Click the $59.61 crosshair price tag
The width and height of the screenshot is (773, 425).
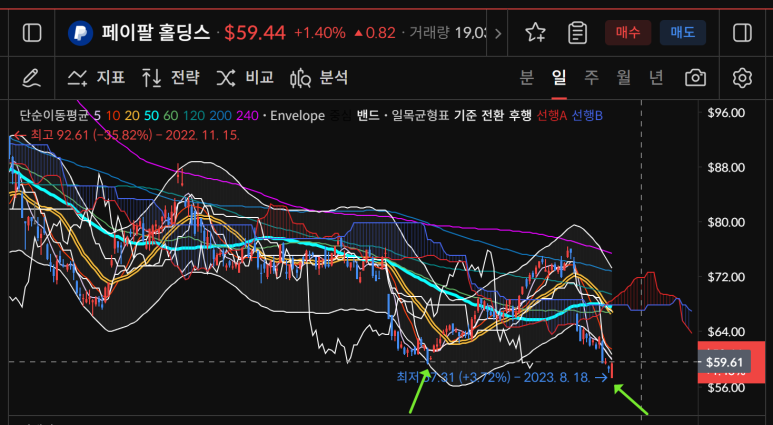point(724,363)
